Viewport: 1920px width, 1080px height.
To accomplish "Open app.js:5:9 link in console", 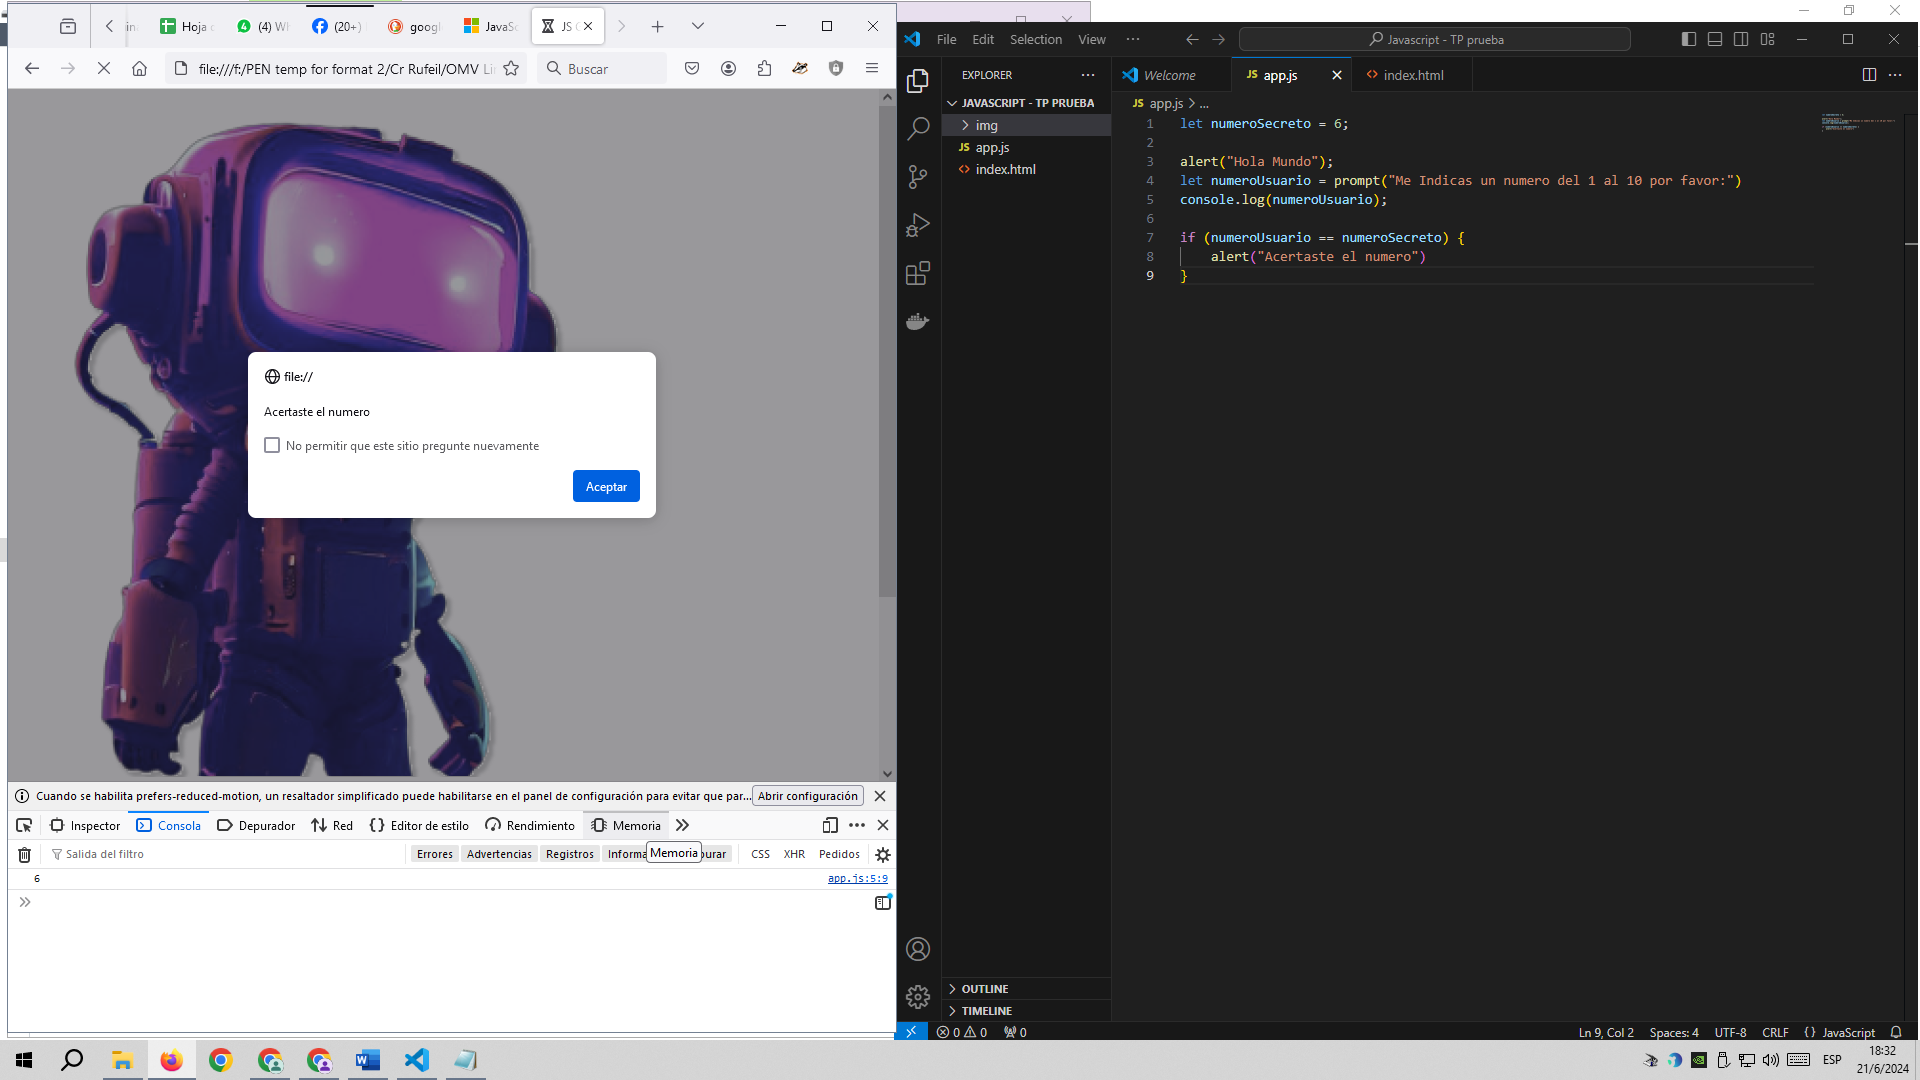I will pos(857,878).
